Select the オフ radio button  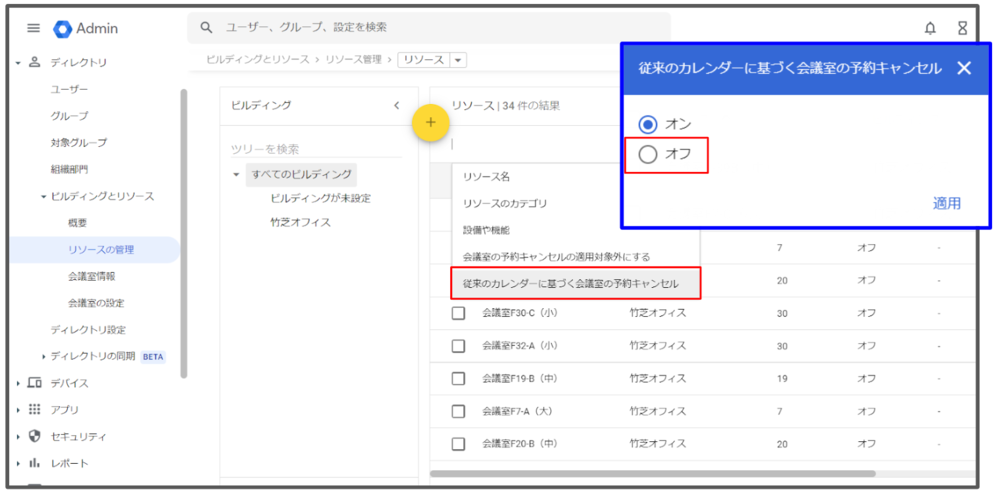click(x=648, y=155)
